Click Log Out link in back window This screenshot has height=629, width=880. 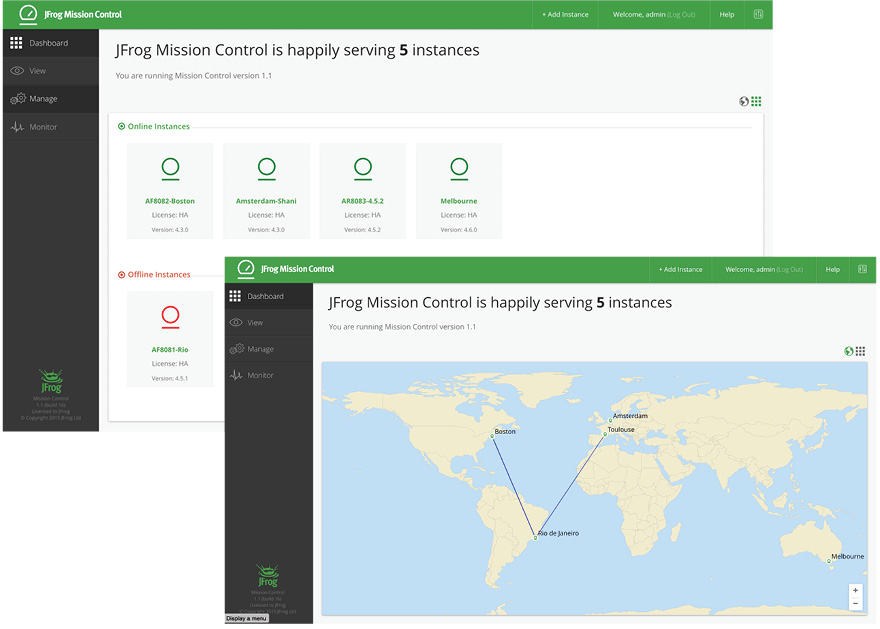click(681, 15)
